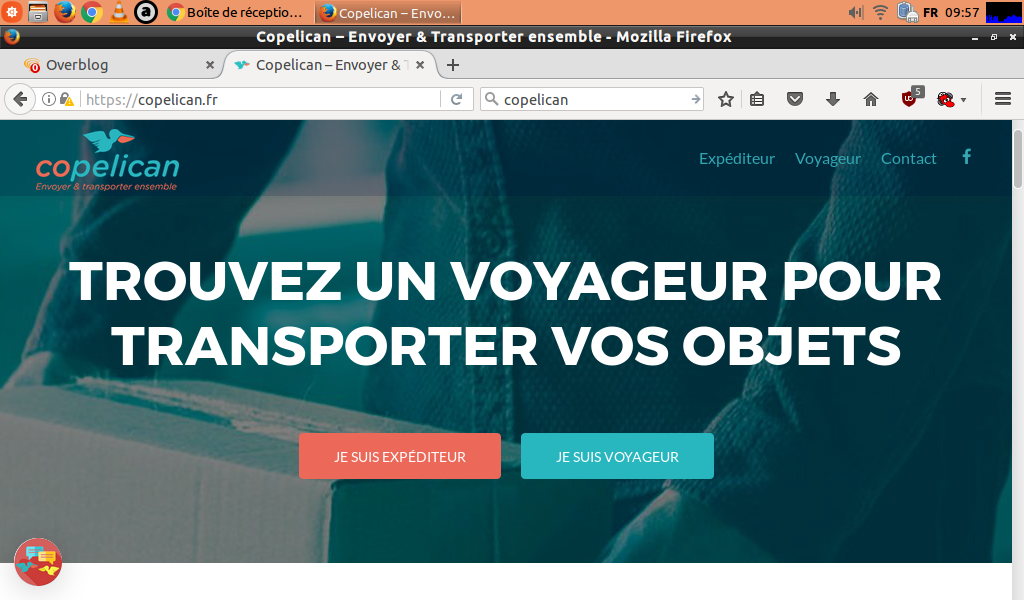Launch Chrome from panel launcher
The height and width of the screenshot is (600, 1024).
coord(92,12)
